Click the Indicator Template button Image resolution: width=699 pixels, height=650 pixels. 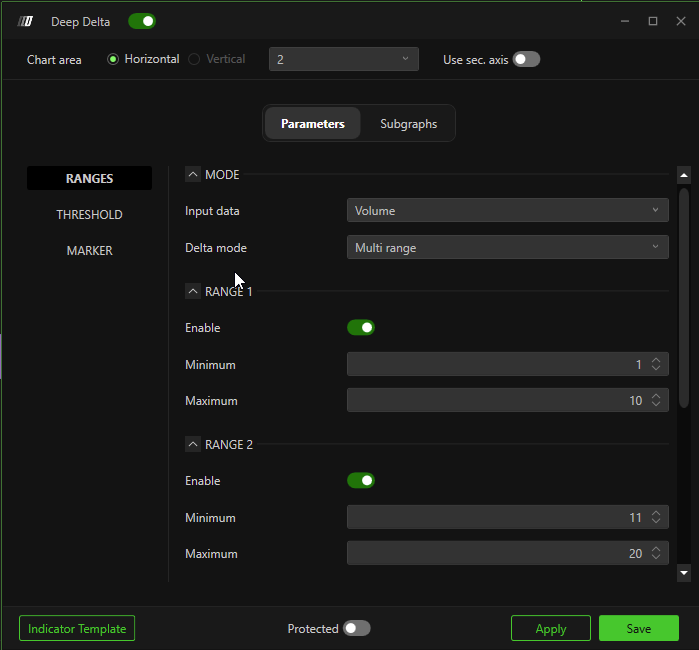click(77, 628)
